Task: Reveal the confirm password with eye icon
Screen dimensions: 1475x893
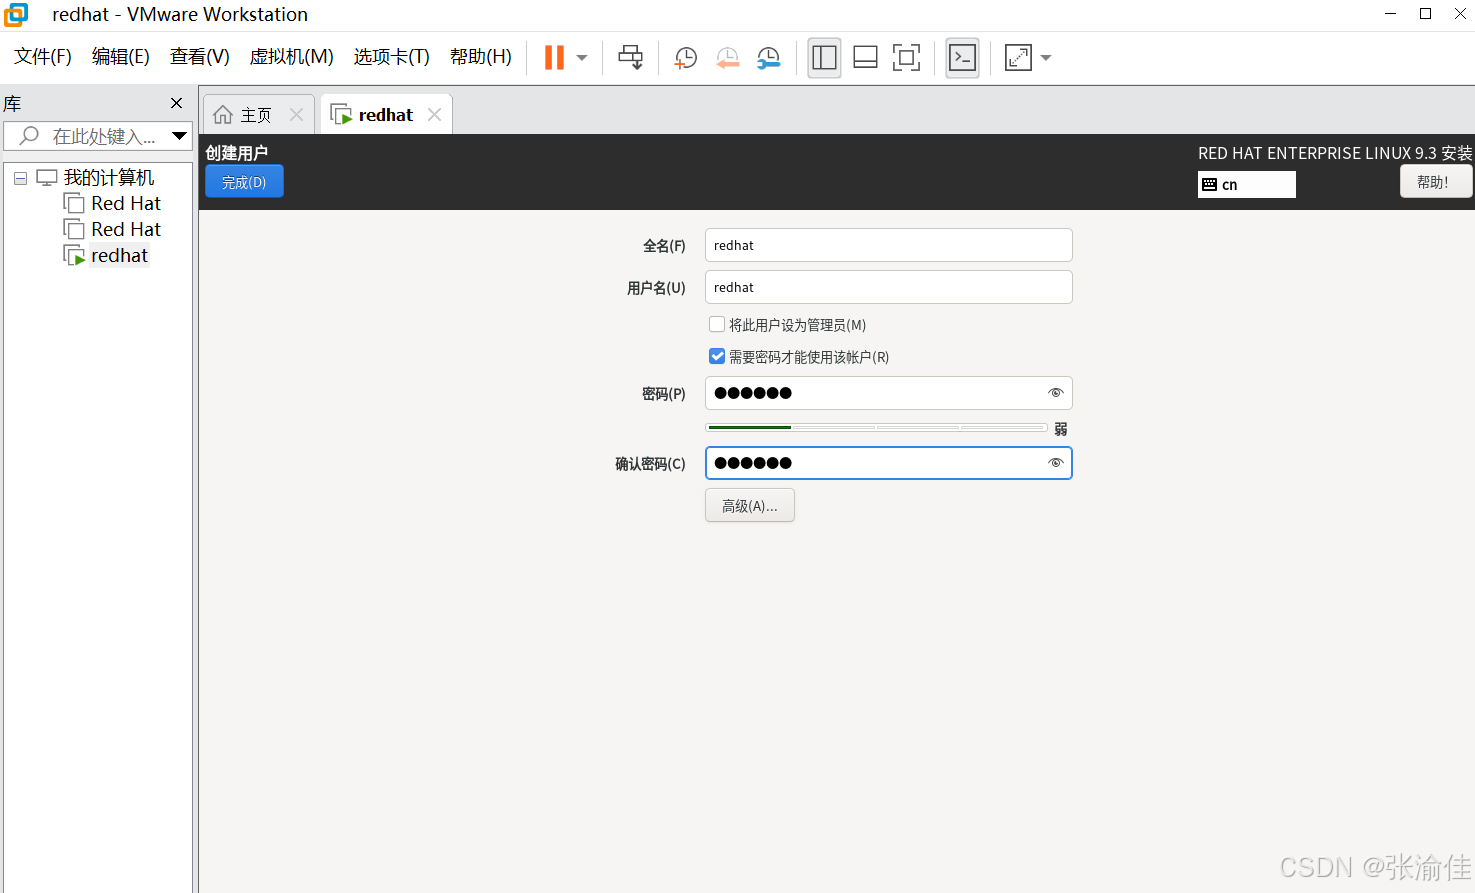Action: tap(1055, 463)
